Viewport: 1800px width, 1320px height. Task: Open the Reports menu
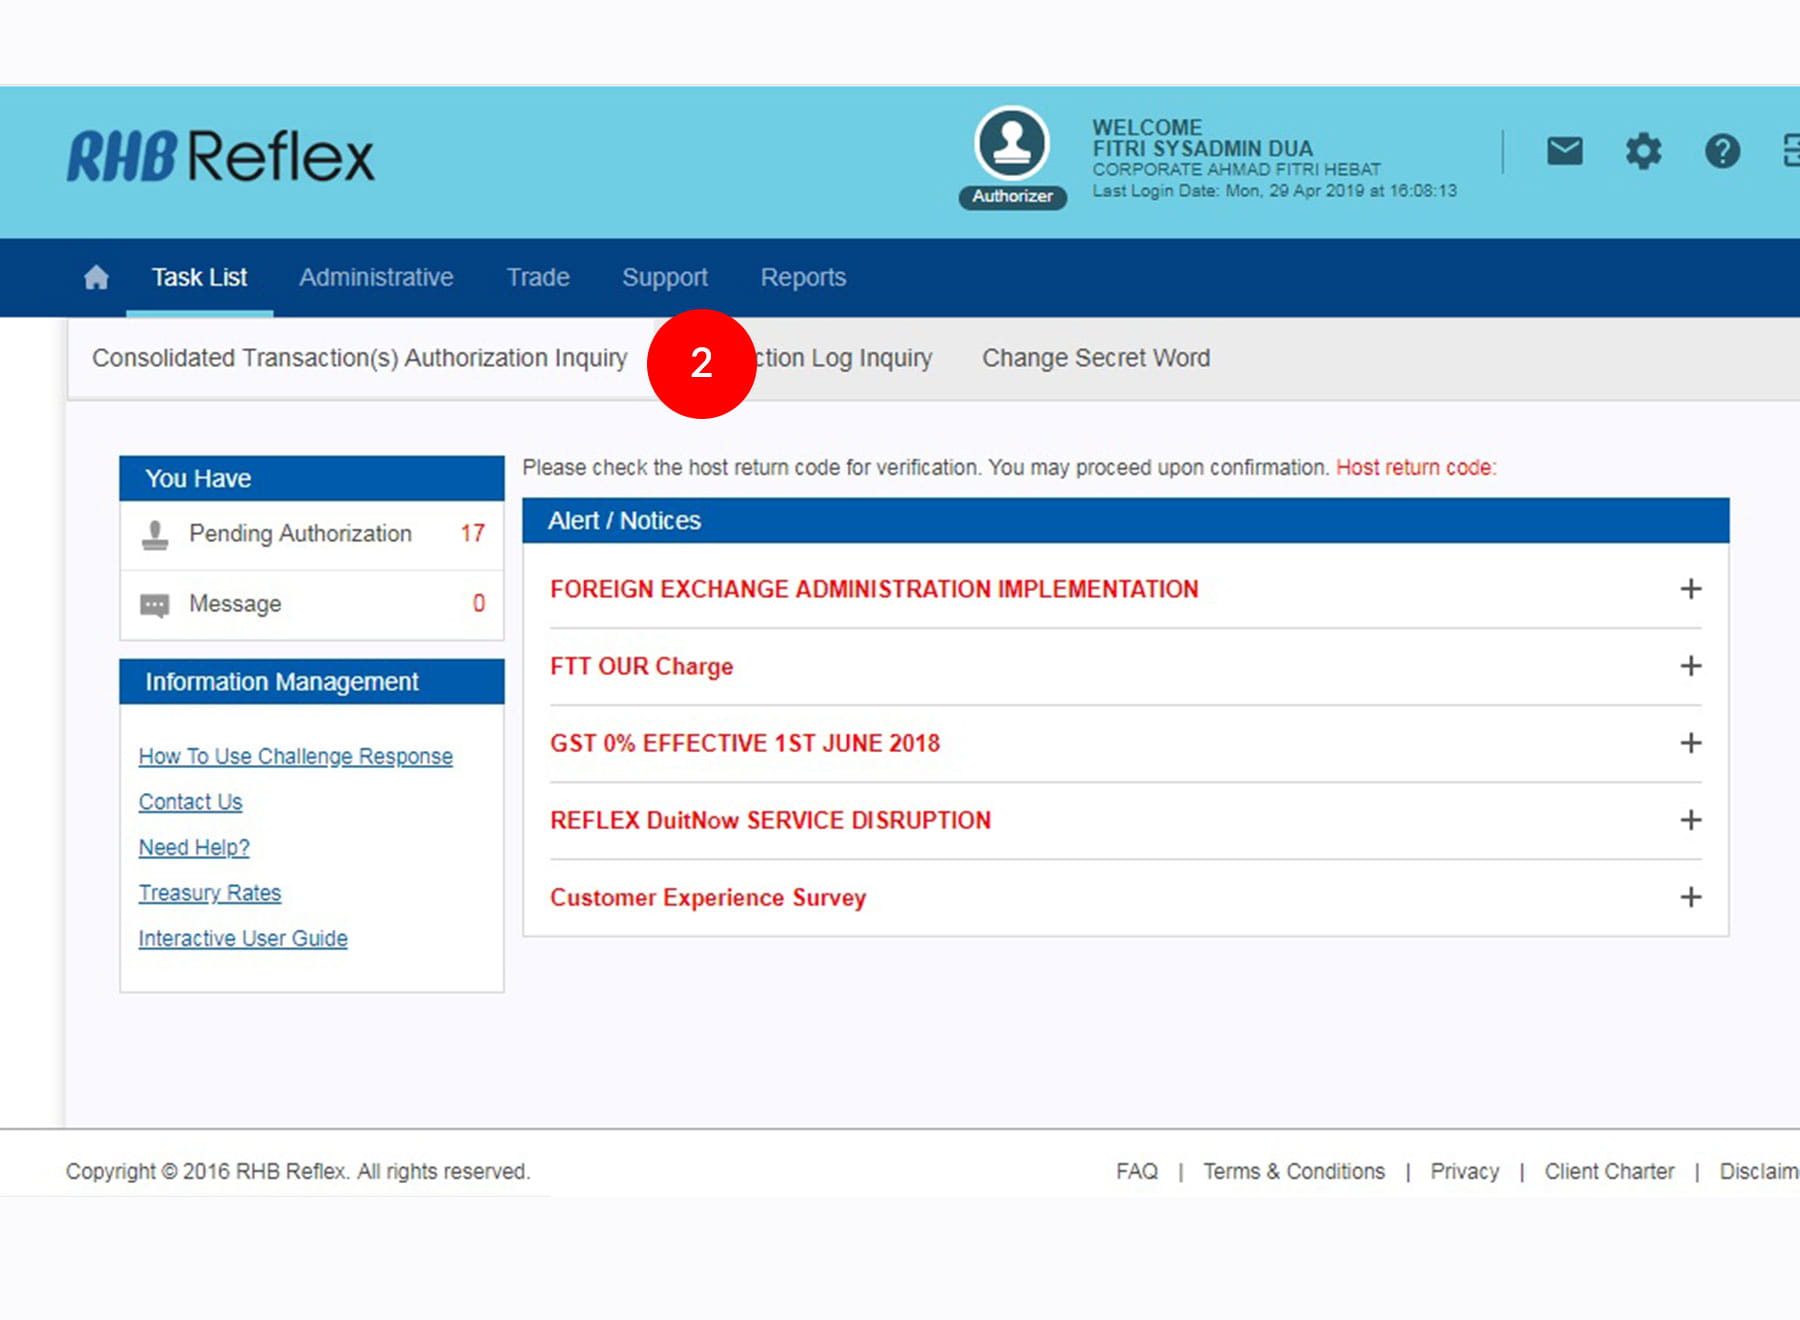(803, 277)
